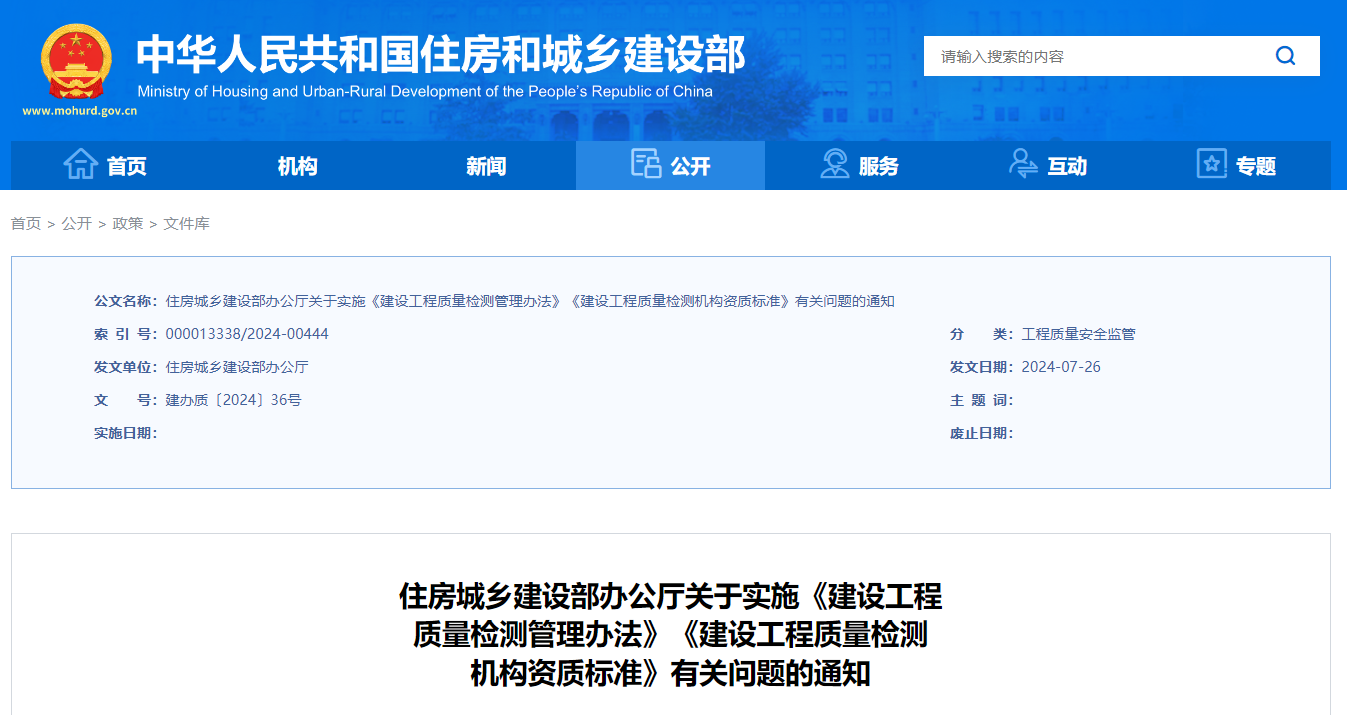Click the 实施日期 label
Image resolution: width=1347 pixels, height=715 pixels.
[126, 433]
